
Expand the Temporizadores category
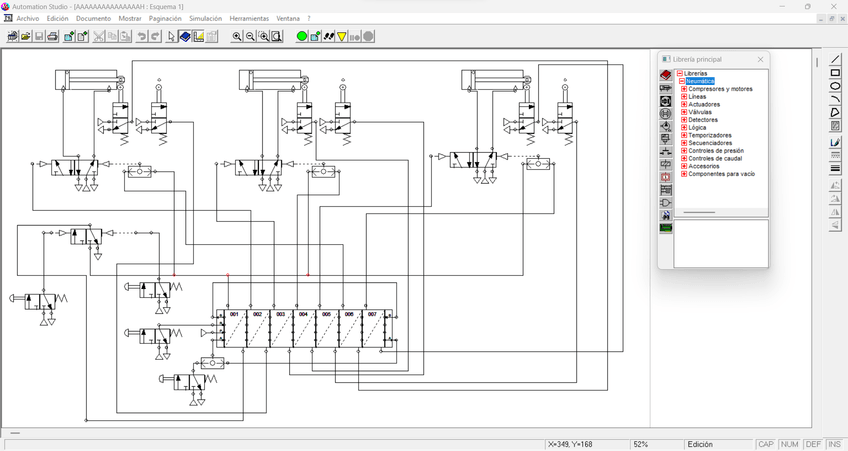pos(684,135)
